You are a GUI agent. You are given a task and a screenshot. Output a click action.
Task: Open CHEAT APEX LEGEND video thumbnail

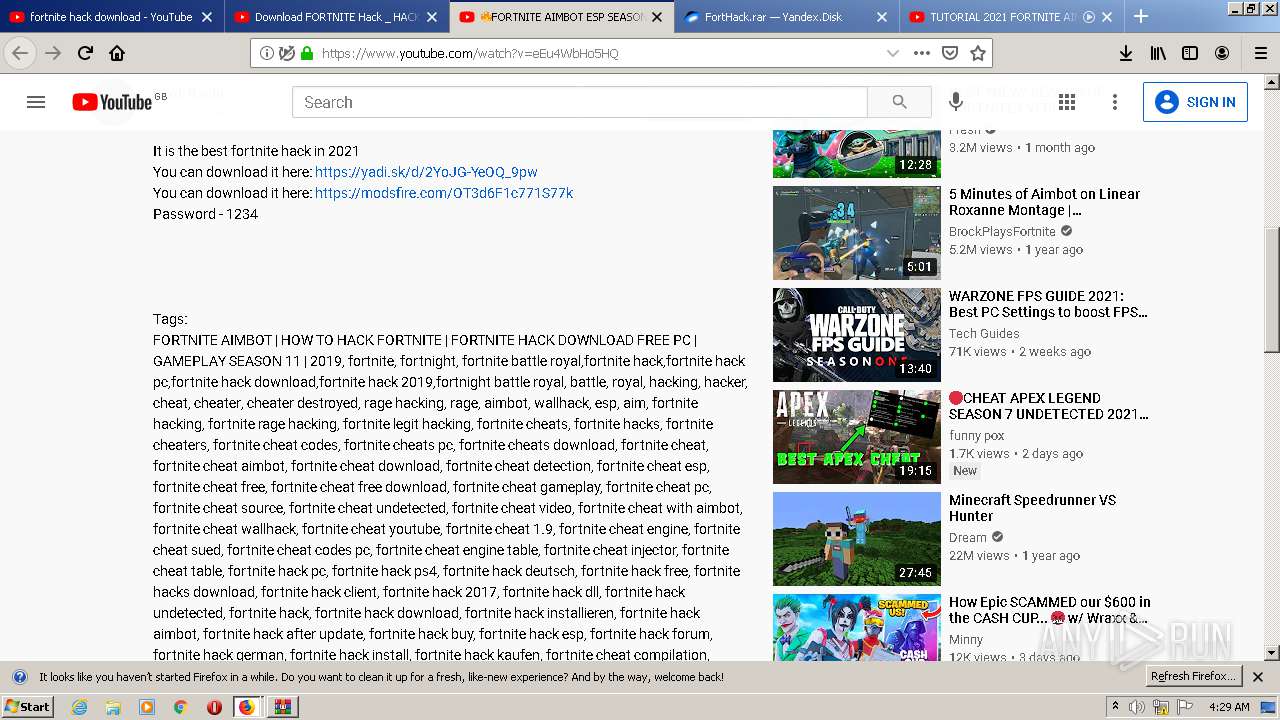coord(857,437)
